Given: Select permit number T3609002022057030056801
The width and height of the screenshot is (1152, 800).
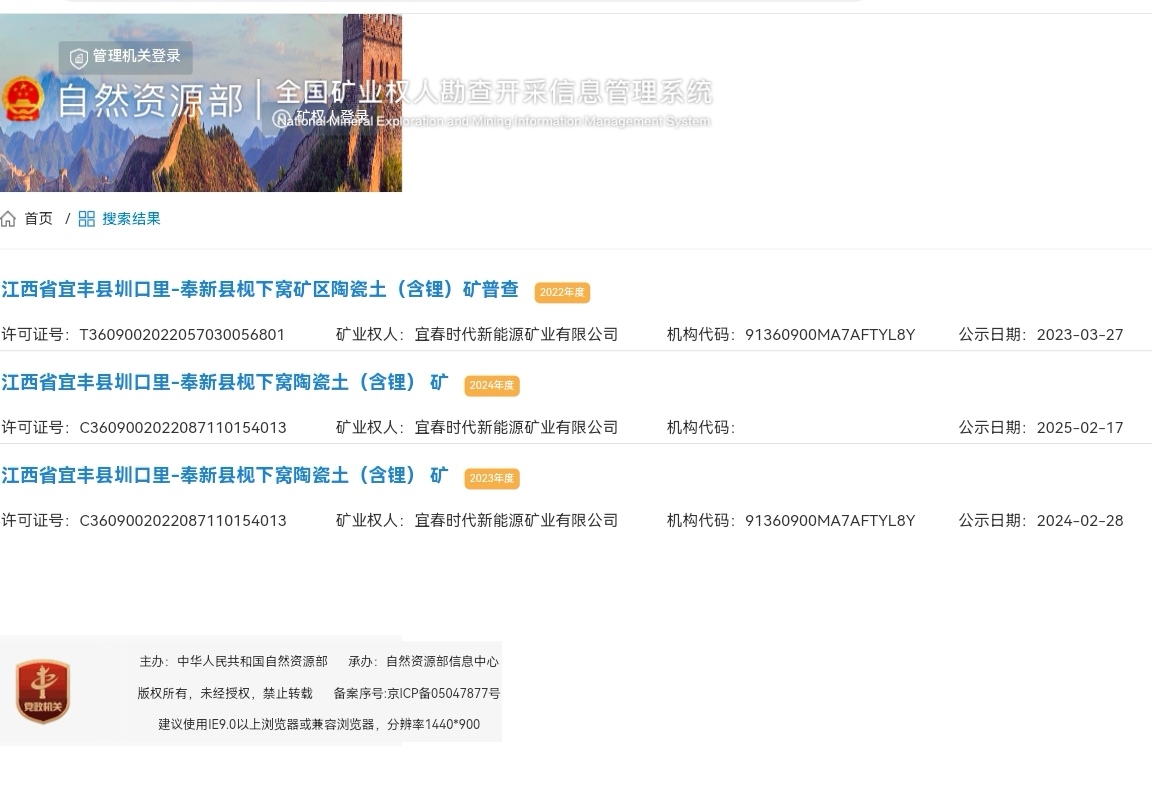Looking at the screenshot, I should [x=181, y=335].
